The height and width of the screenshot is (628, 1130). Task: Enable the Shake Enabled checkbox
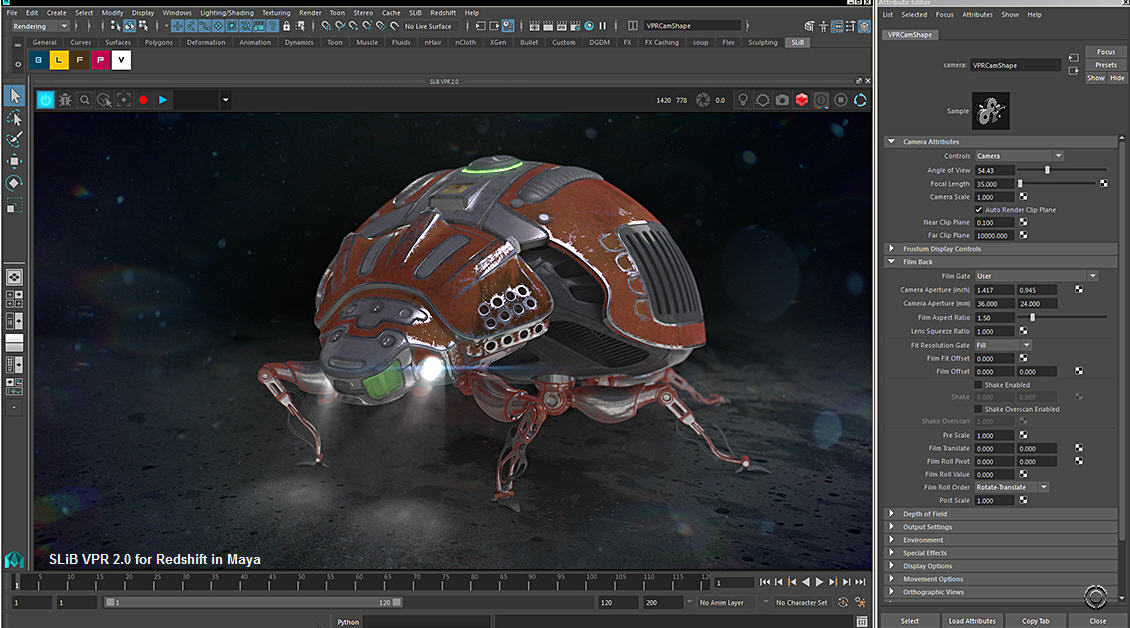pyautogui.click(x=979, y=385)
